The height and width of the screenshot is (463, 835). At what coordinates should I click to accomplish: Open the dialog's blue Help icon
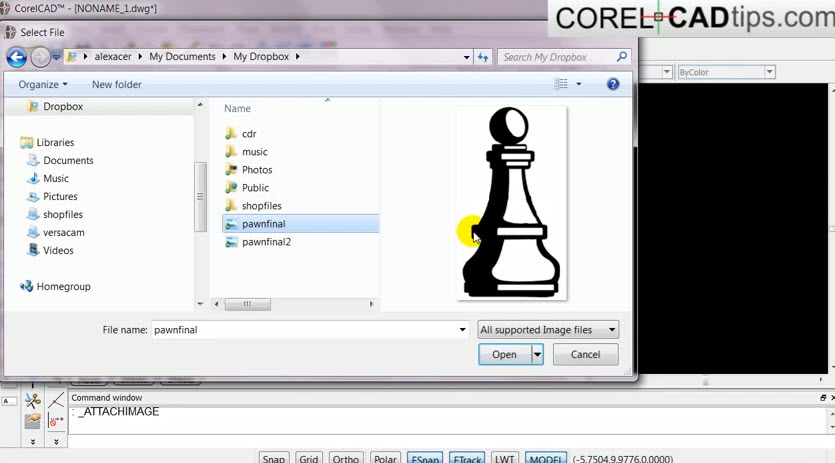(x=613, y=84)
